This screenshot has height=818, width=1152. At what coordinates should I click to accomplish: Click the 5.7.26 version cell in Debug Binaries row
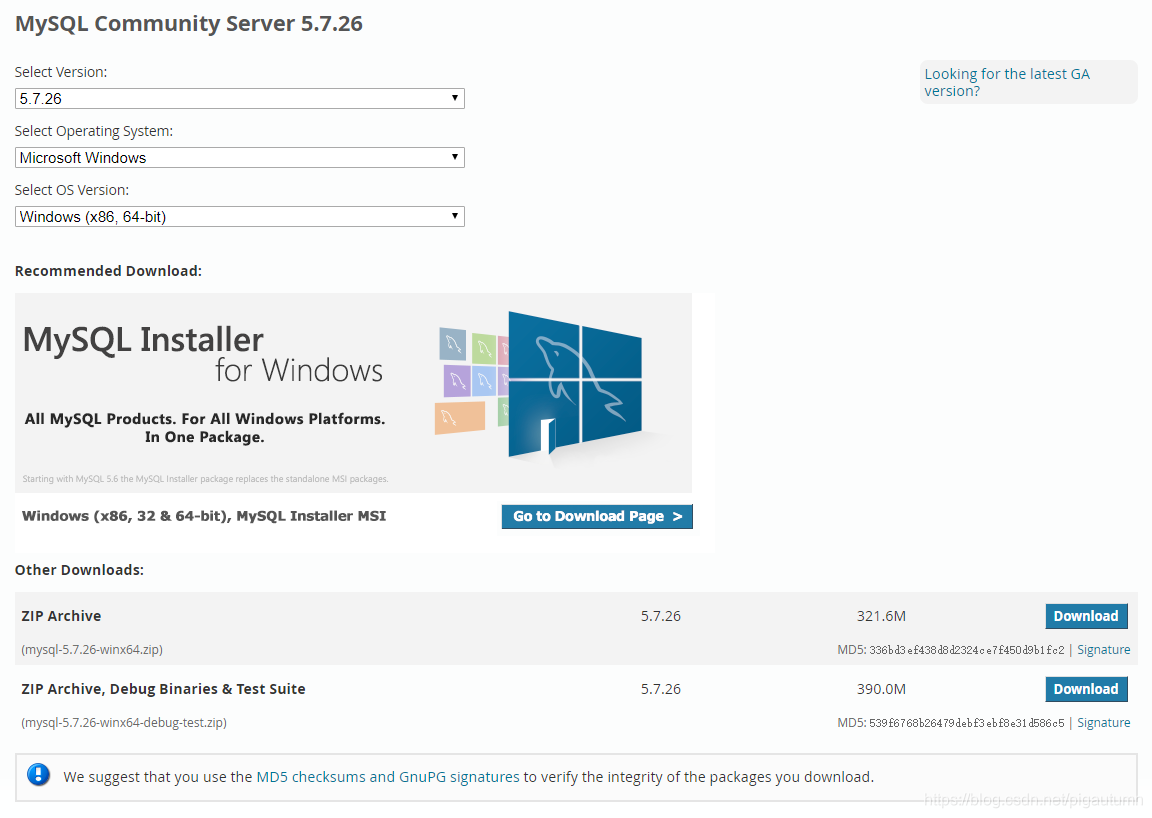[x=660, y=689]
